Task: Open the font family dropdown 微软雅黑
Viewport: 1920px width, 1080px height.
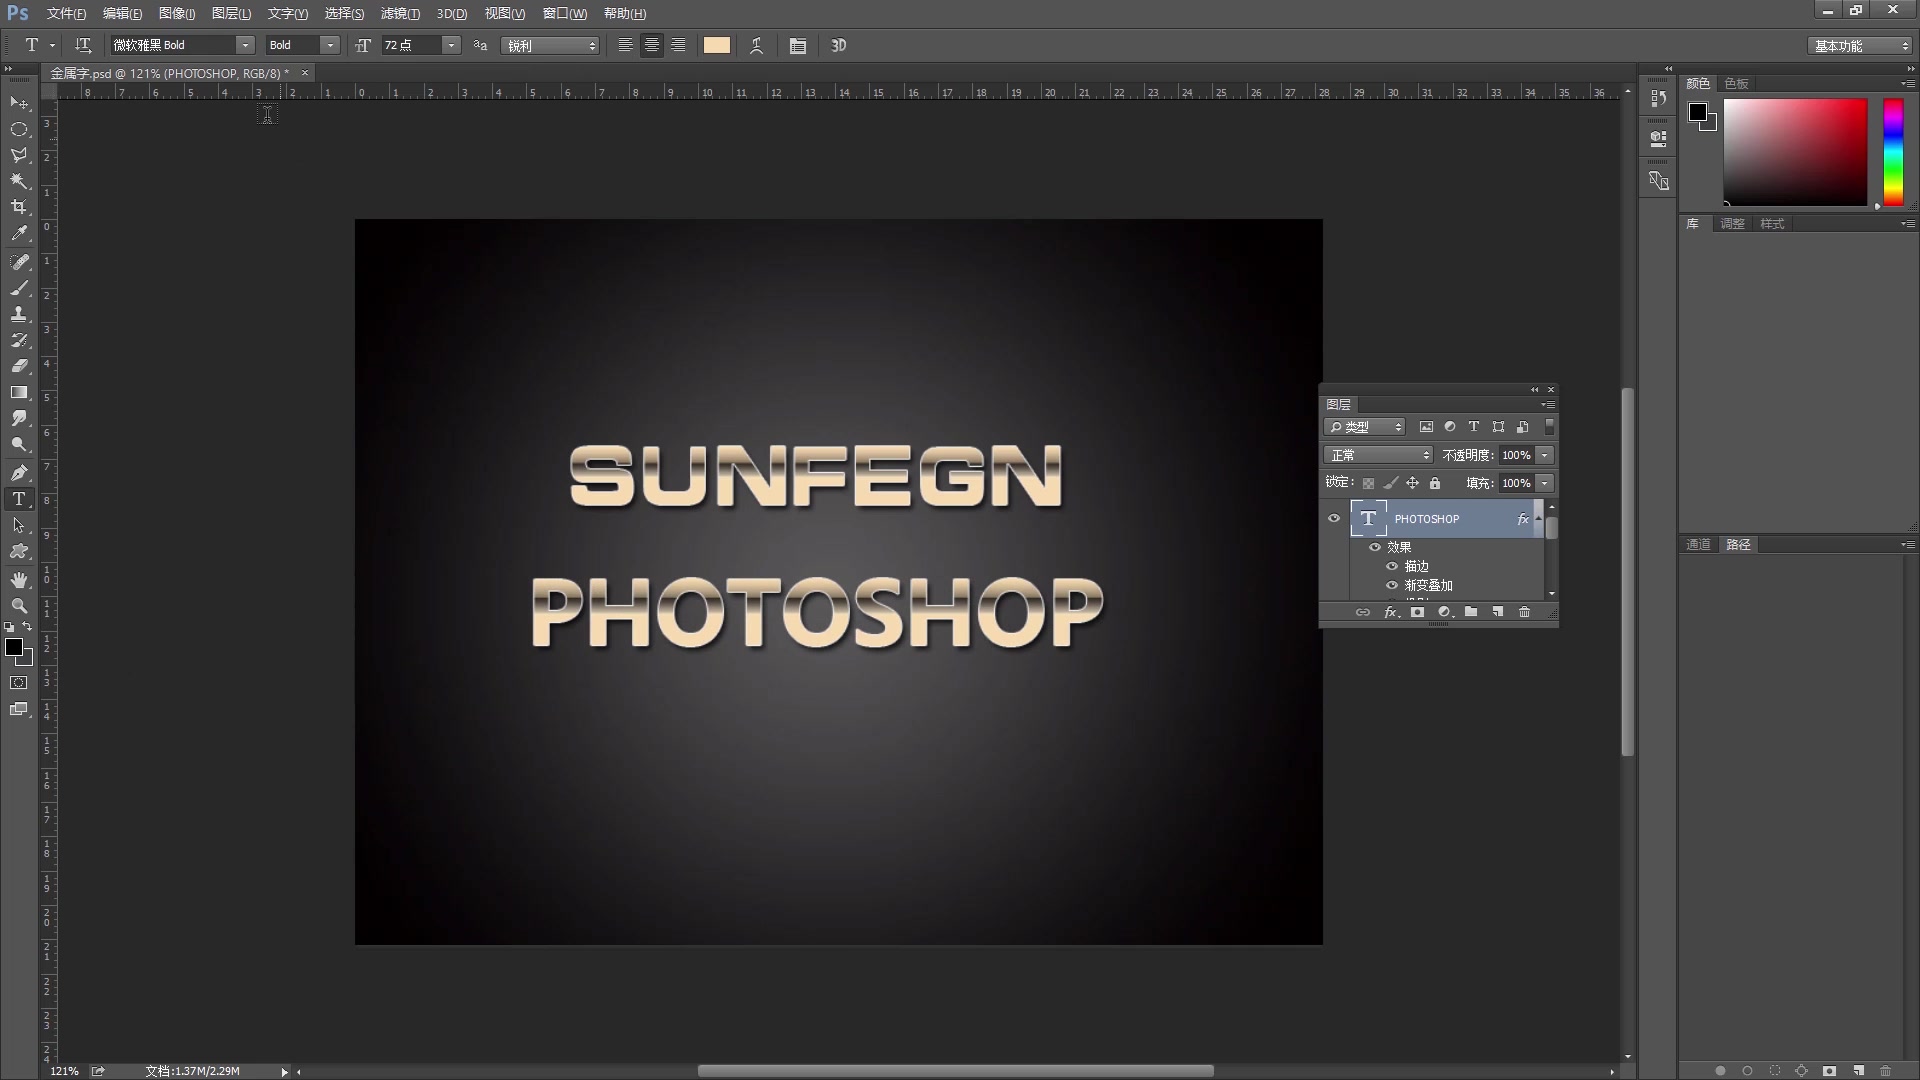Action: click(x=244, y=46)
